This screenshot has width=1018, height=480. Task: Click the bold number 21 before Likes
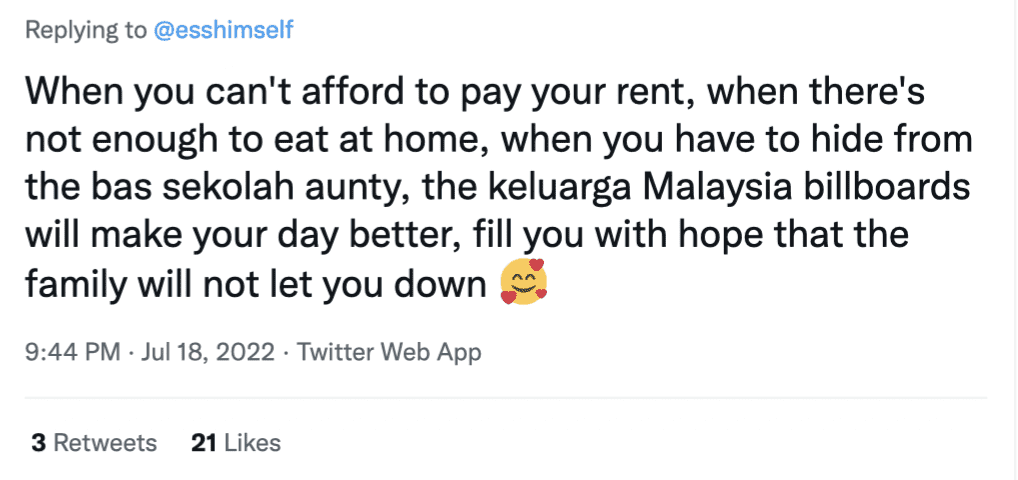(204, 442)
